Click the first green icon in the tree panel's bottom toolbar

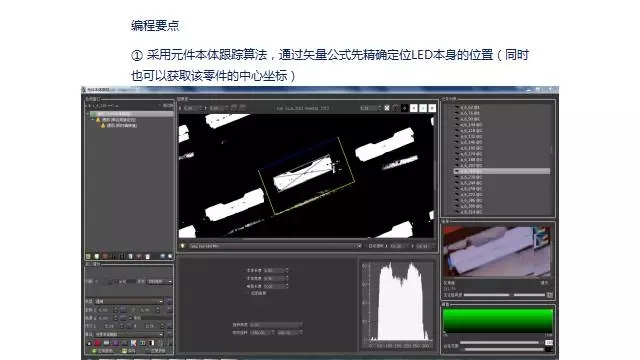[88, 256]
